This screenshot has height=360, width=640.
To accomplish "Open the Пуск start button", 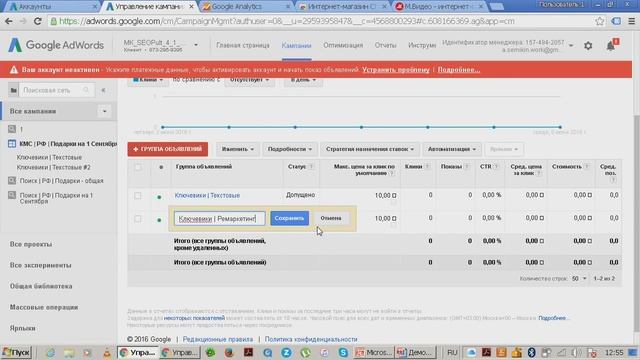I will [16, 352].
